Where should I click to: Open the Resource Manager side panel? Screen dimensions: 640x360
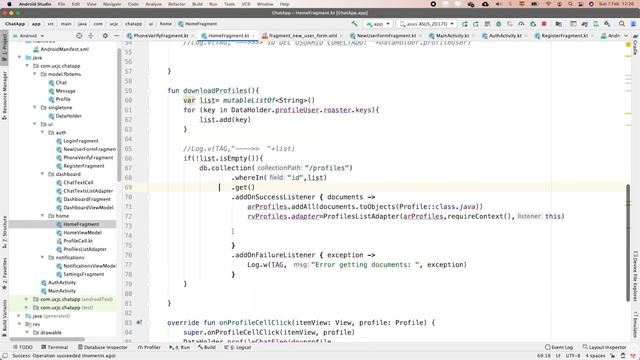pos(4,96)
